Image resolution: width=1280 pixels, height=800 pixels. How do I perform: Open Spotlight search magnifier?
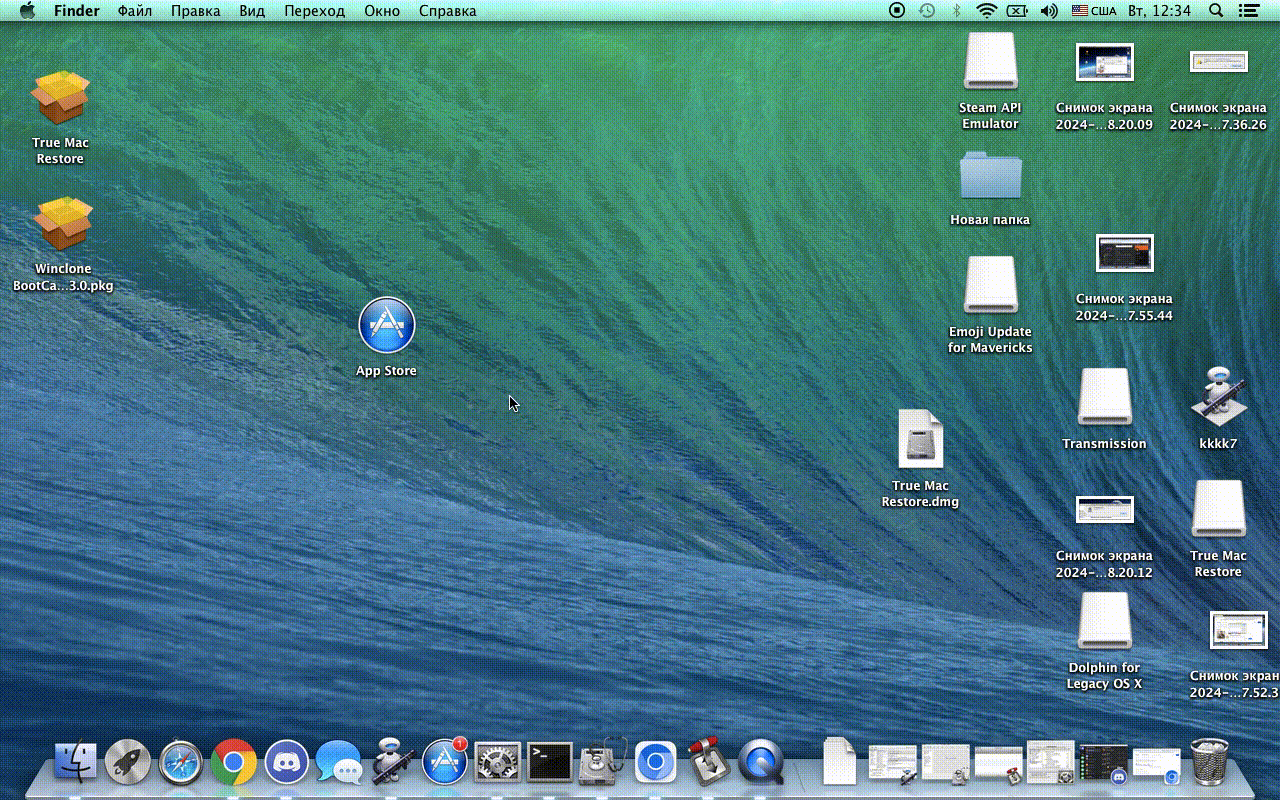click(1216, 11)
